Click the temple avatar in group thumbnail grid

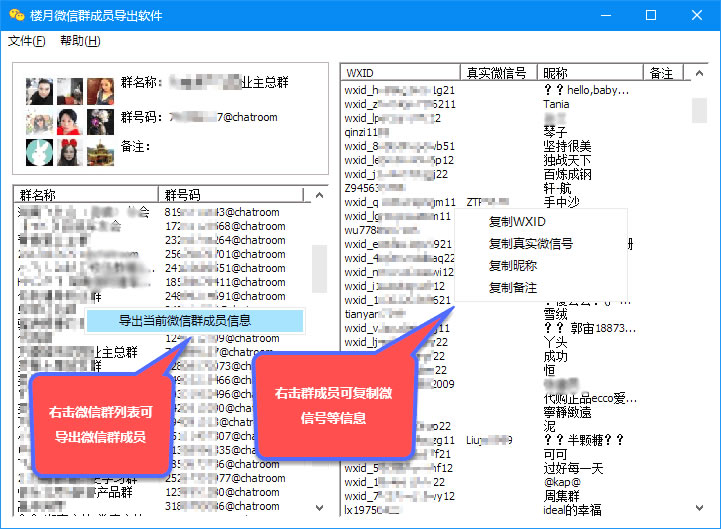tap(100, 152)
